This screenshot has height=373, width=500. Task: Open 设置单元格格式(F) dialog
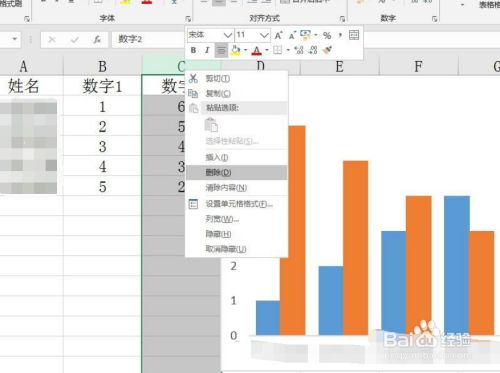click(x=236, y=204)
